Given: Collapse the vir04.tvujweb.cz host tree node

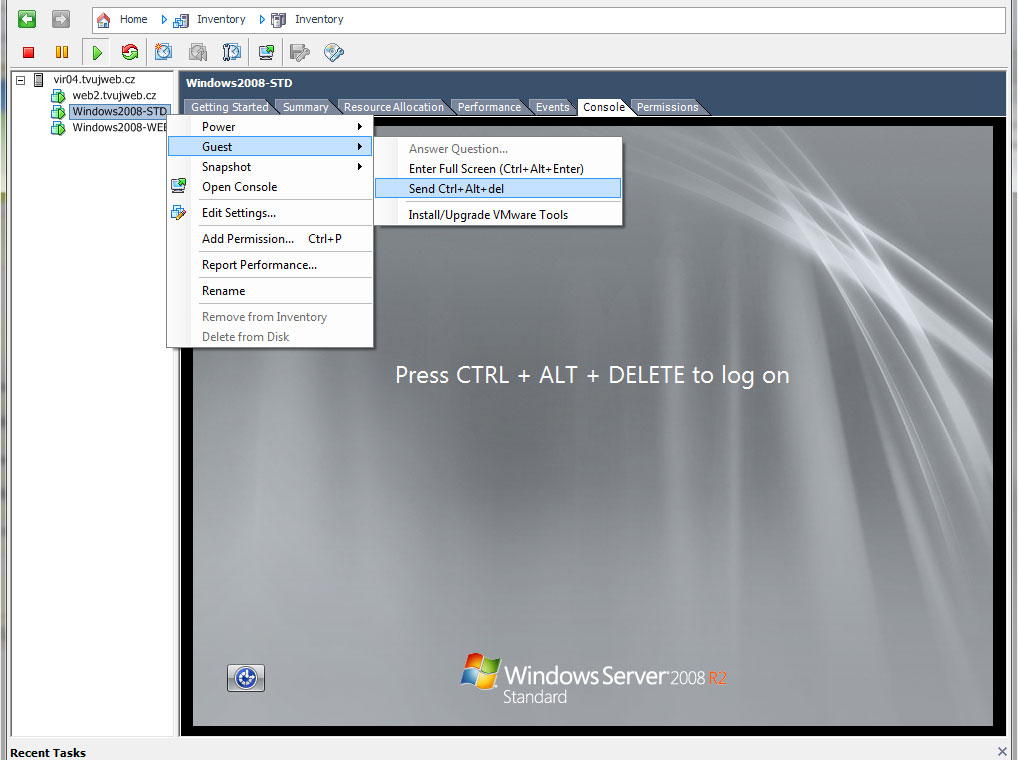Looking at the screenshot, I should 21,79.
